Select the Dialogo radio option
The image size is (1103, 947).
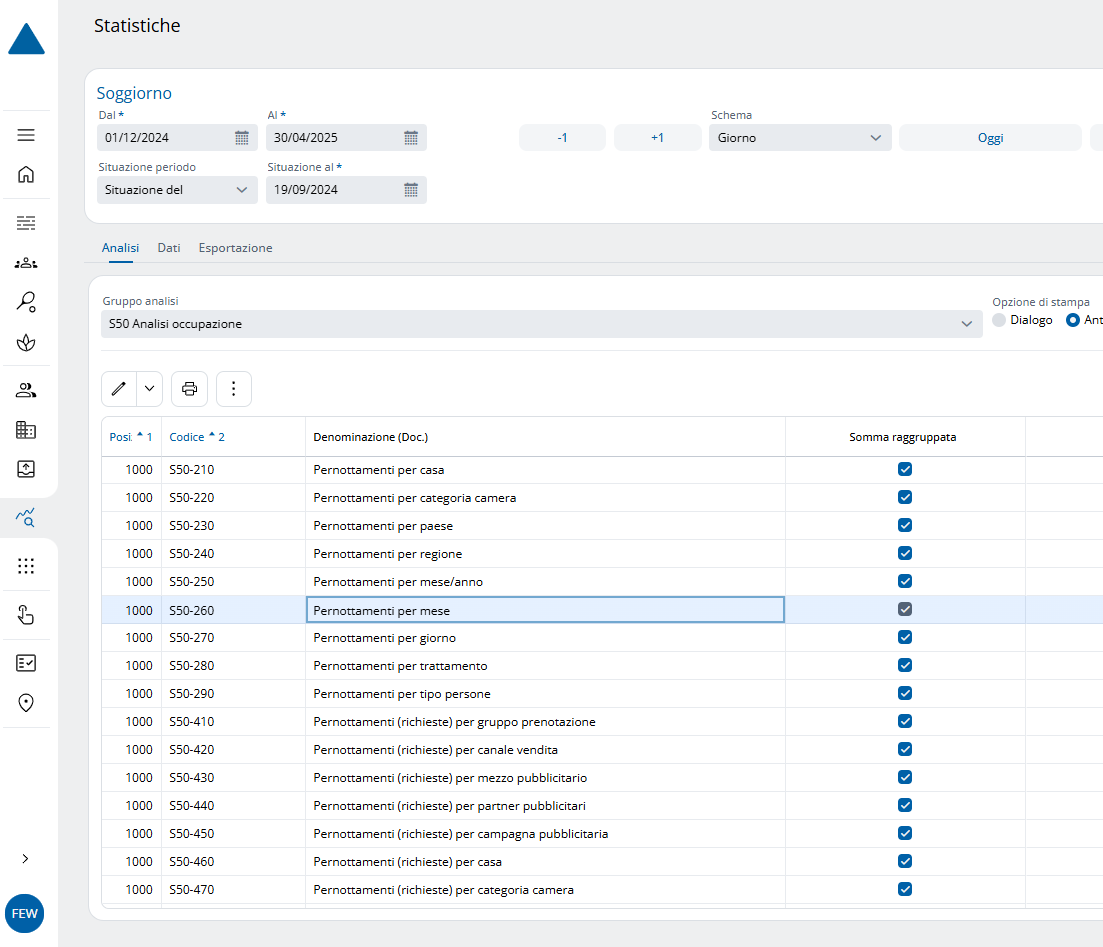(999, 320)
